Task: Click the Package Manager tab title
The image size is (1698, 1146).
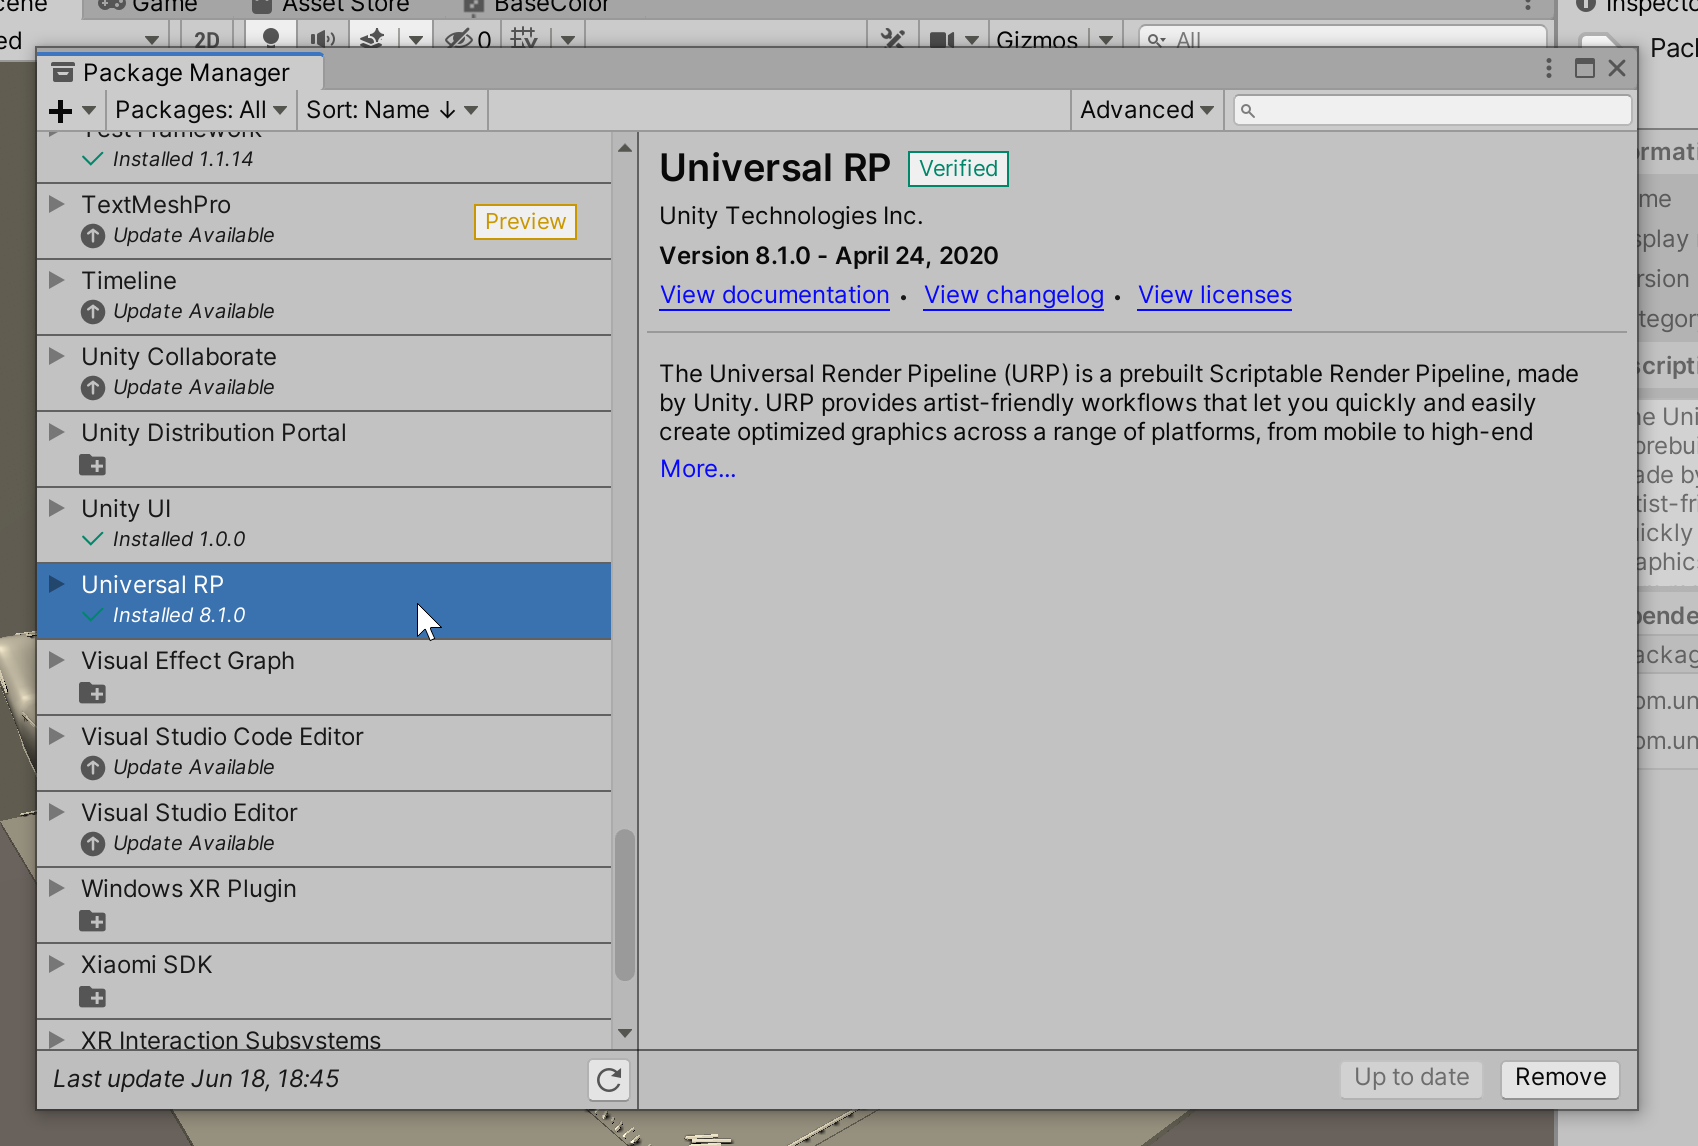Action: [x=186, y=73]
